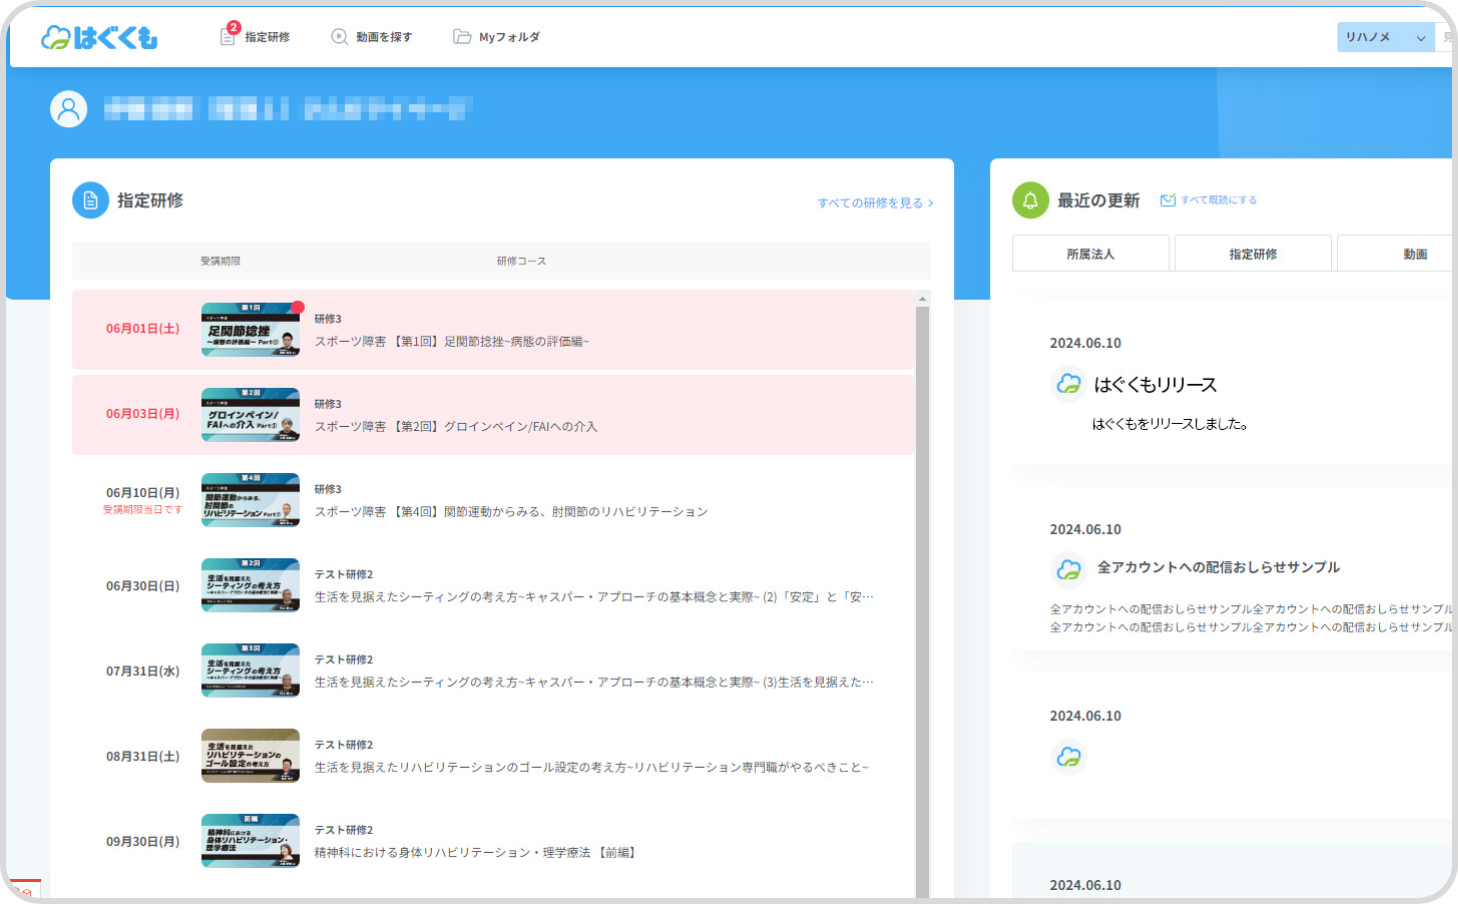Open thumbnail for グロインペイン 第2回 video
This screenshot has width=1458, height=904.
250,415
